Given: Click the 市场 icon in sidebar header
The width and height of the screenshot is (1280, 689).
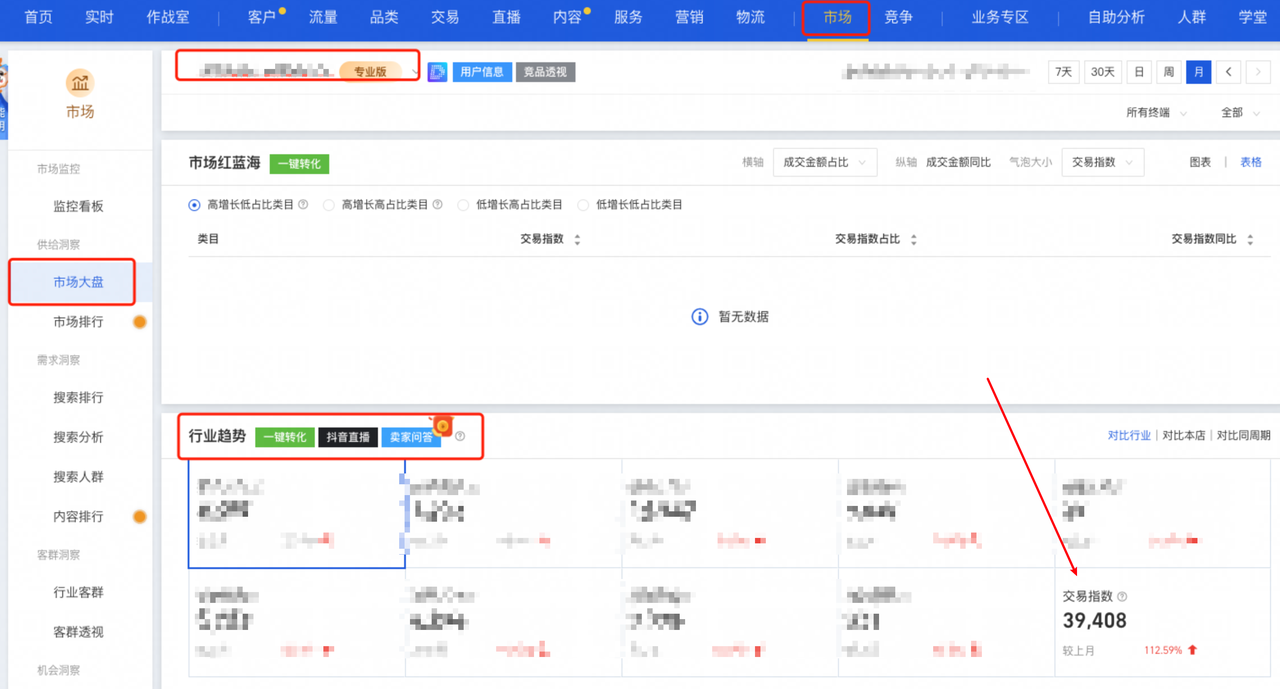Looking at the screenshot, I should (x=80, y=82).
